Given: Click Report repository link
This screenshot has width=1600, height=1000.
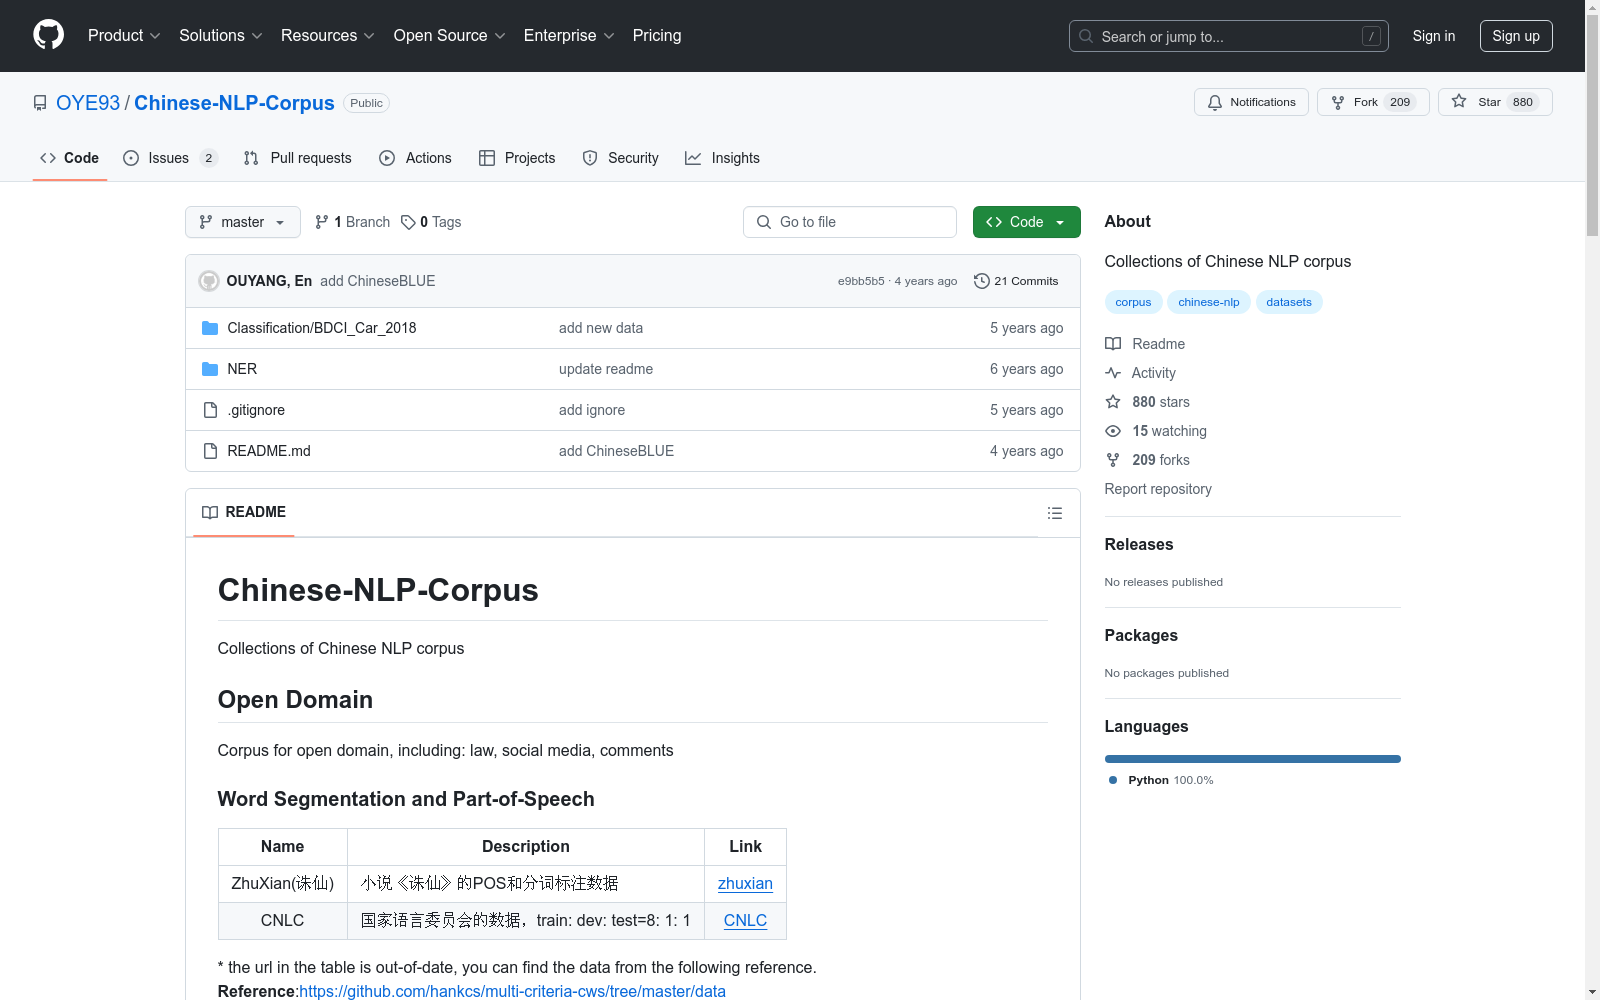Looking at the screenshot, I should [x=1158, y=489].
